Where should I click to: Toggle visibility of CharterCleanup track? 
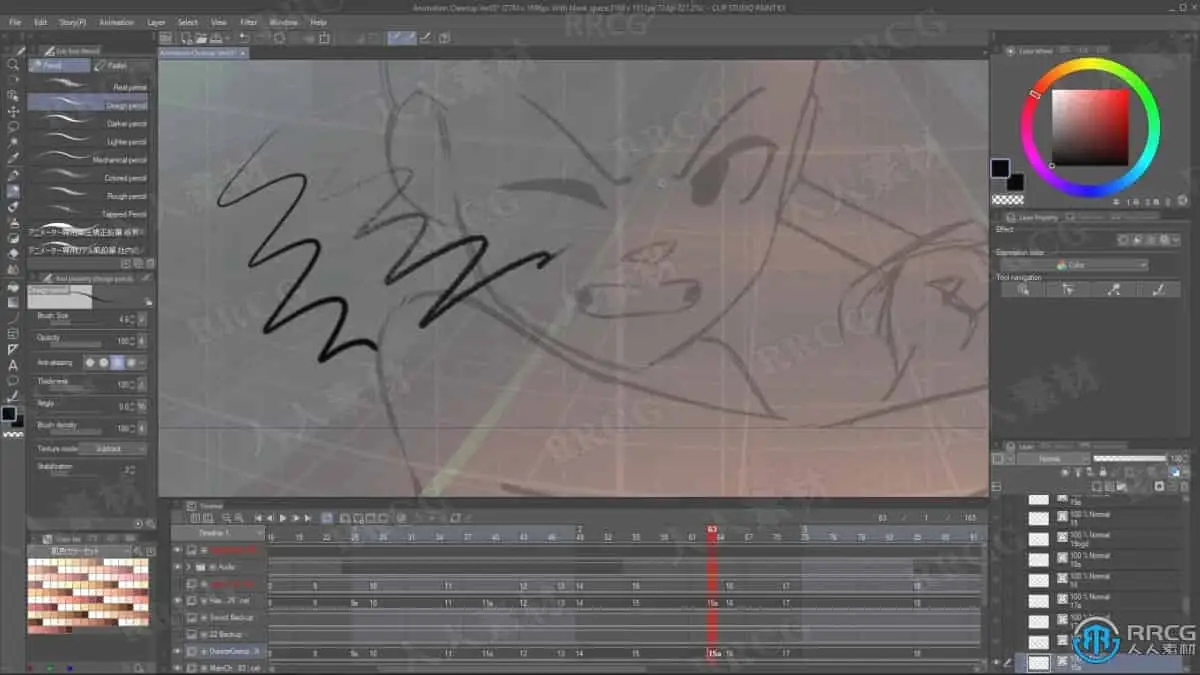pos(178,651)
